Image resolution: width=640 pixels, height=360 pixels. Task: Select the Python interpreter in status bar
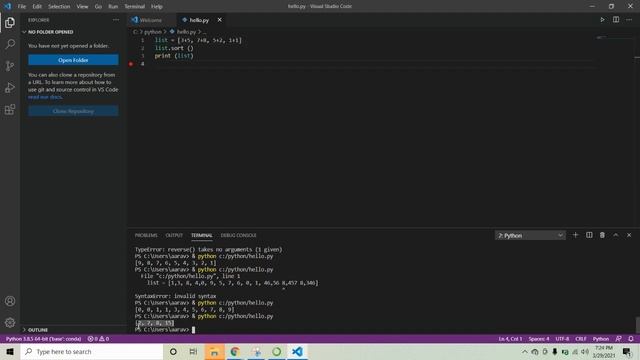coord(43,339)
